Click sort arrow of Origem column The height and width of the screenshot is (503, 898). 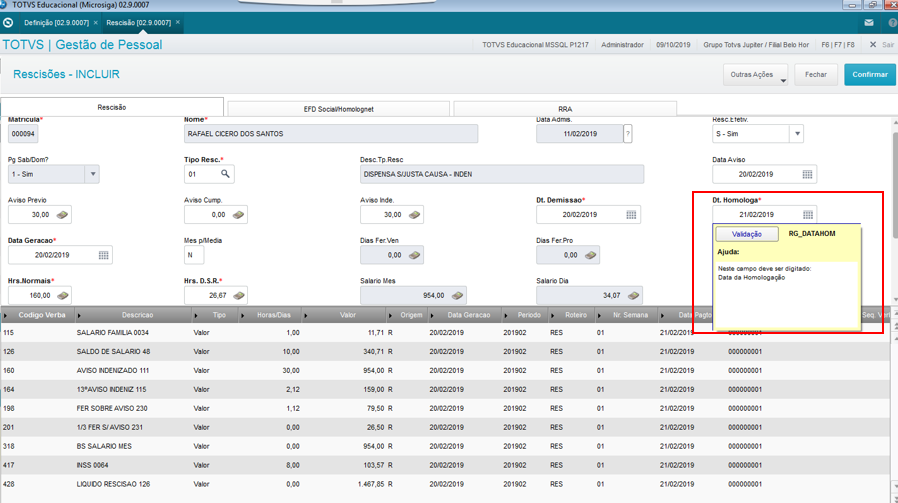pos(390,315)
